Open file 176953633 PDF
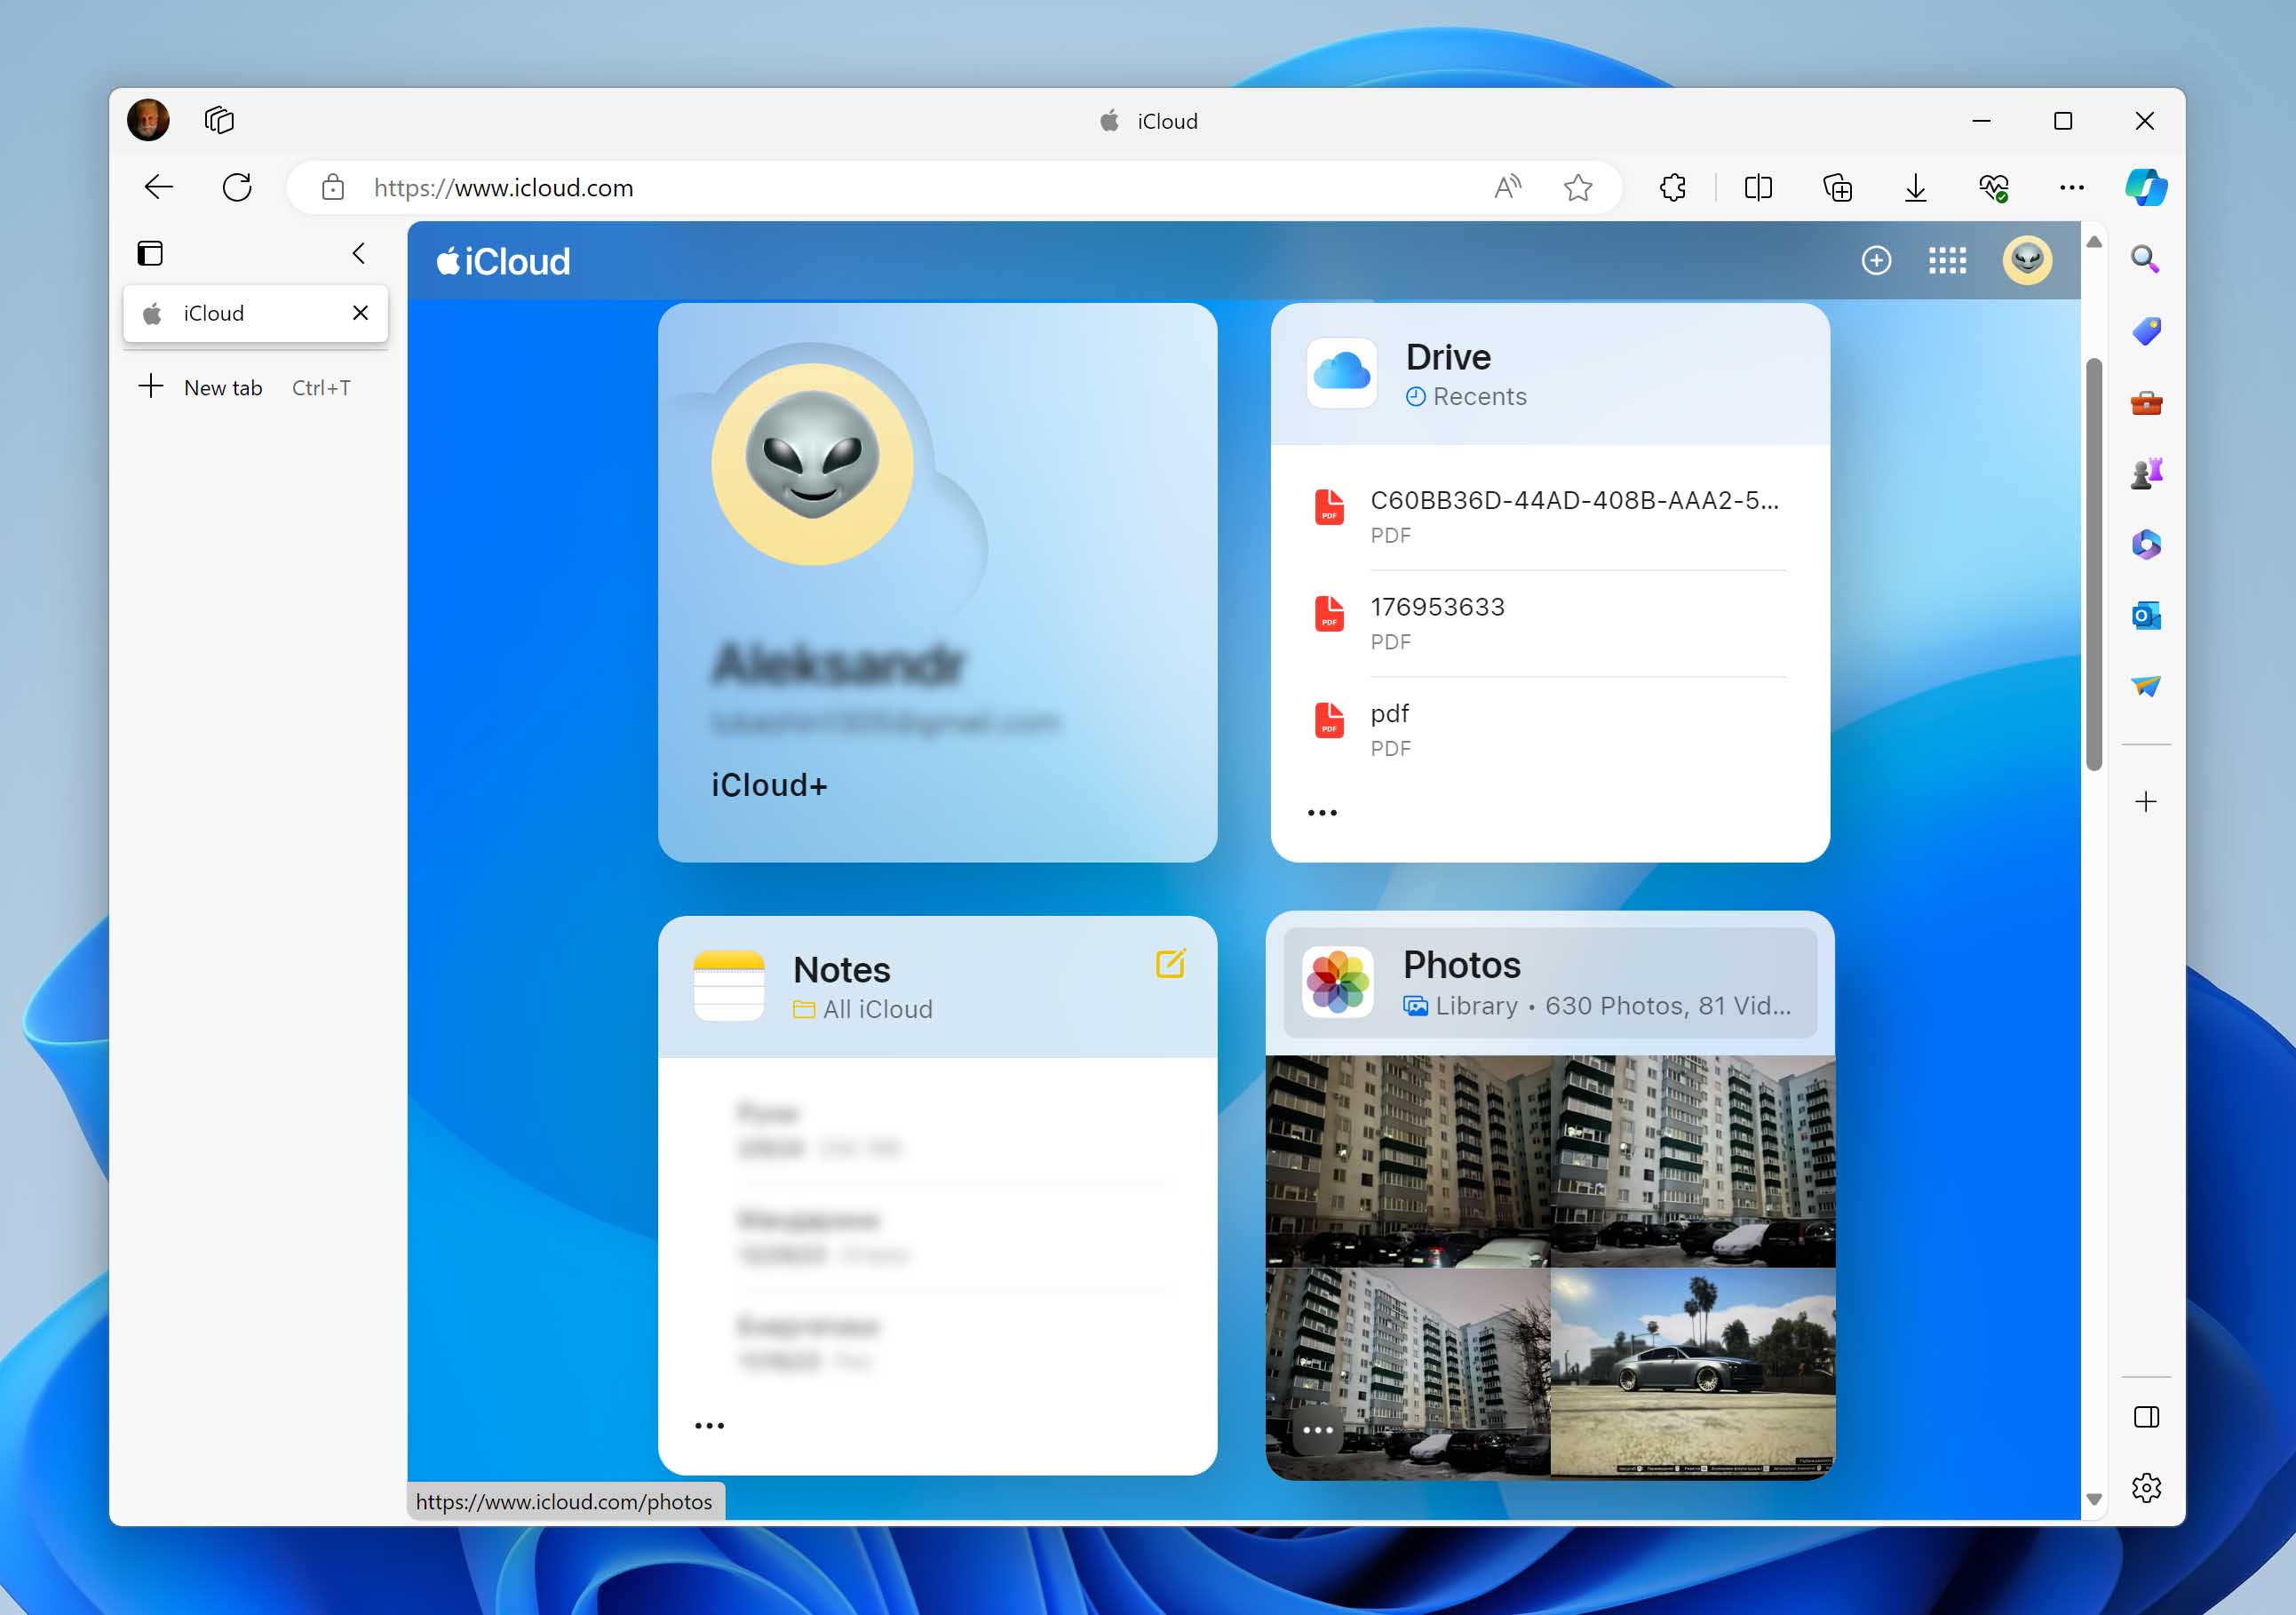Viewport: 2296px width, 1615px height. click(x=1549, y=623)
